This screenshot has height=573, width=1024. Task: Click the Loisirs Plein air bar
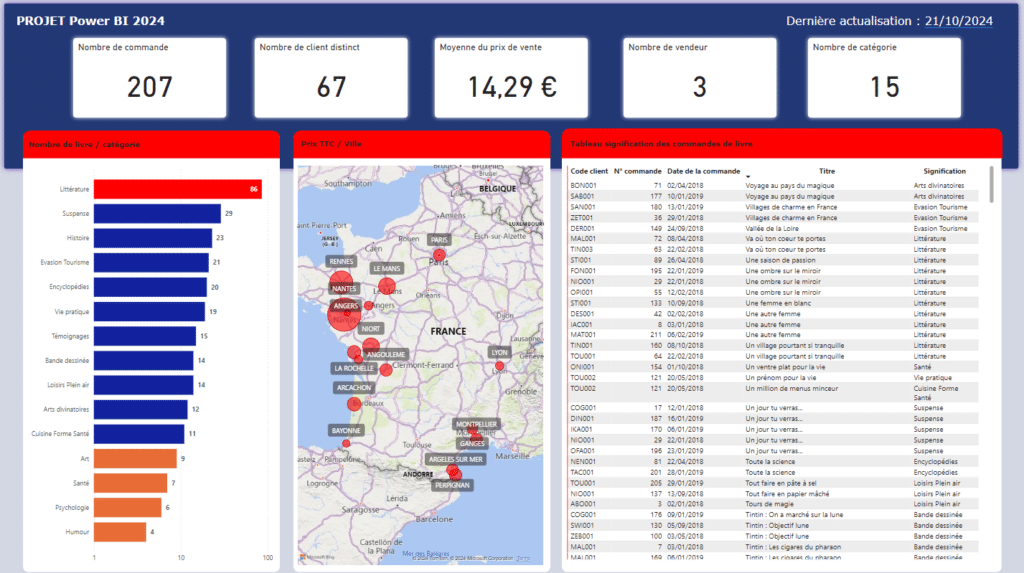(x=144, y=385)
